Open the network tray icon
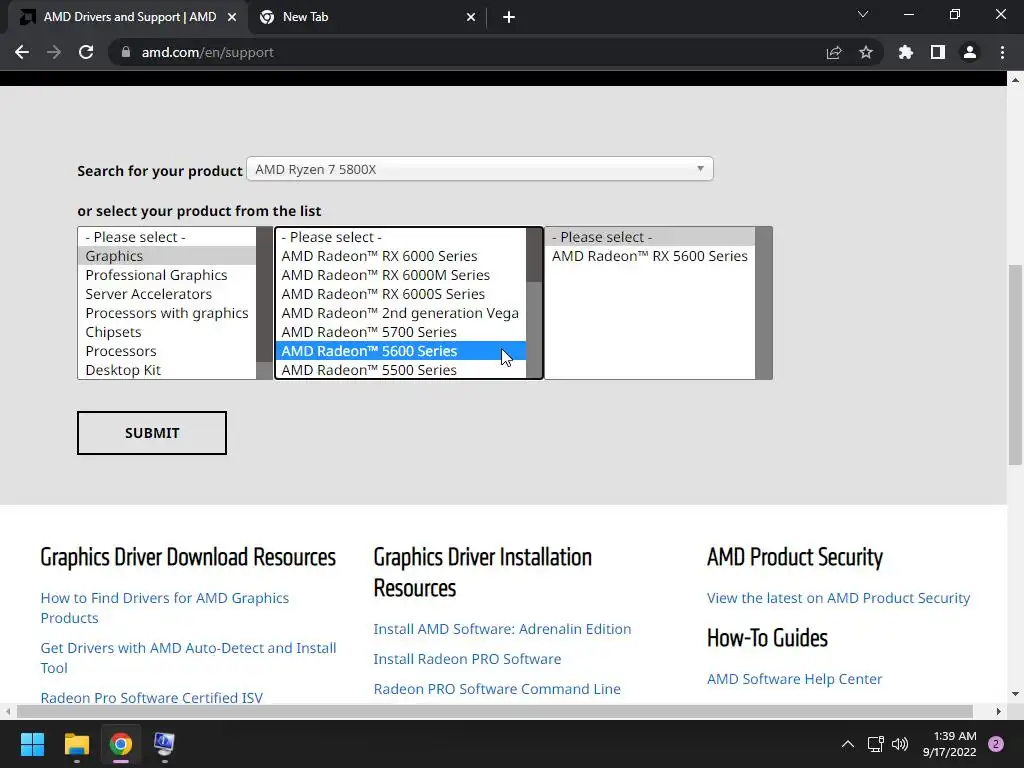Screen dimensions: 1024x768 [875, 744]
